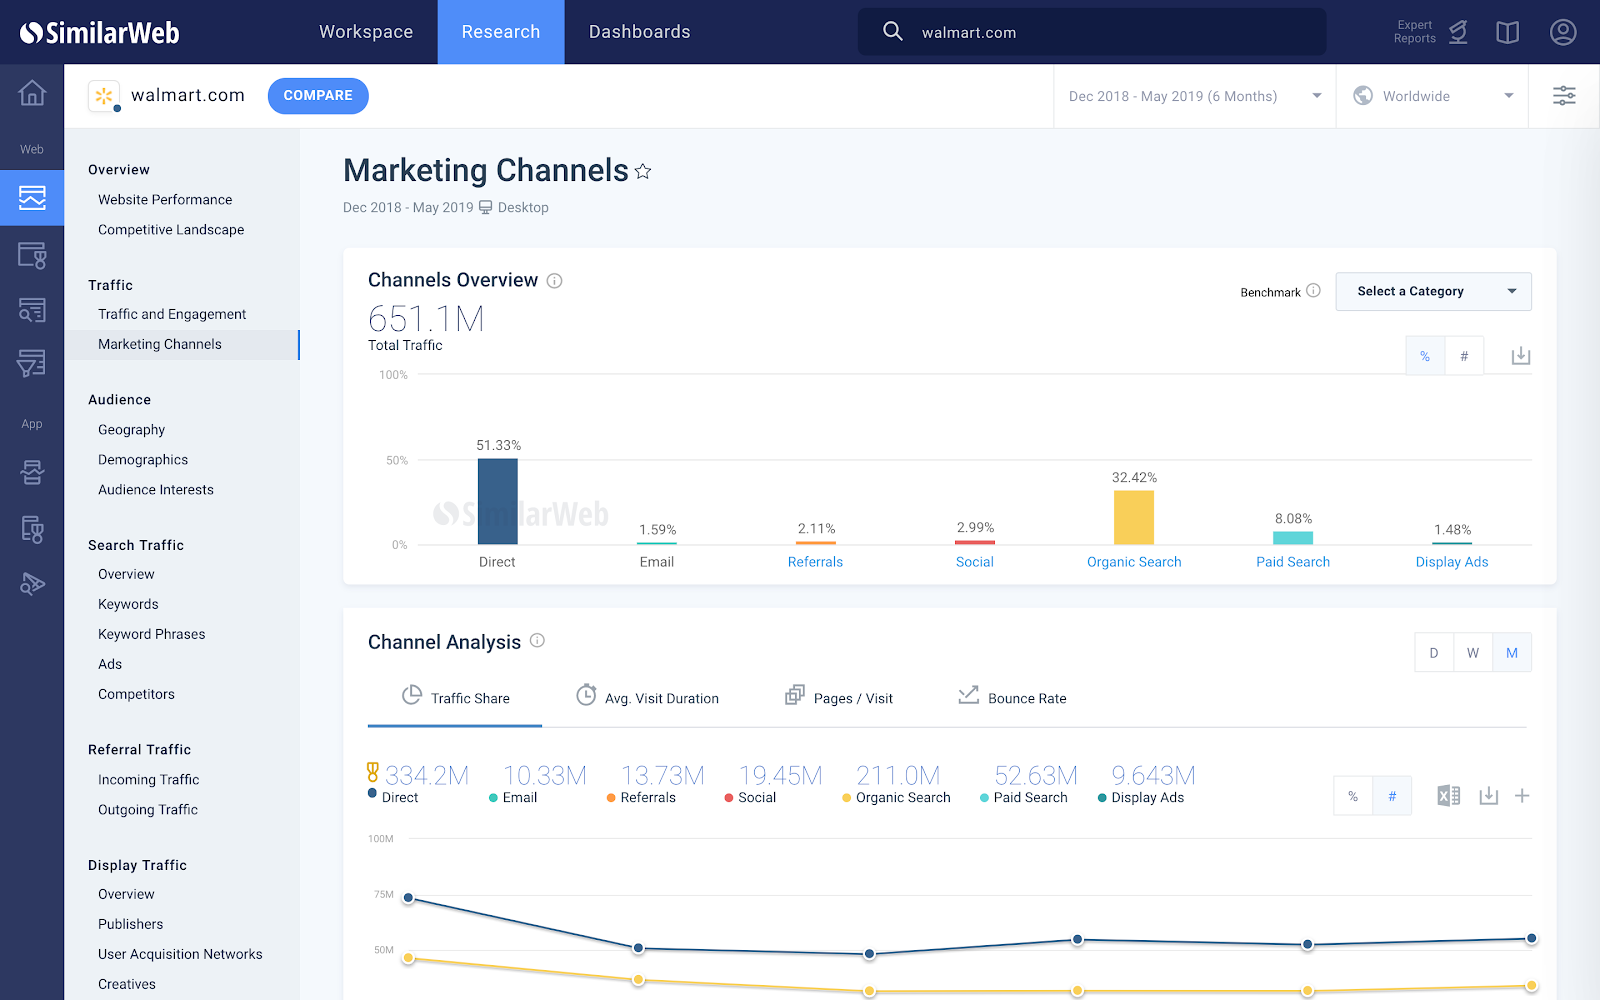The width and height of the screenshot is (1600, 1000).
Task: Click the filter sliders icon near Worldwide
Action: 1563,95
